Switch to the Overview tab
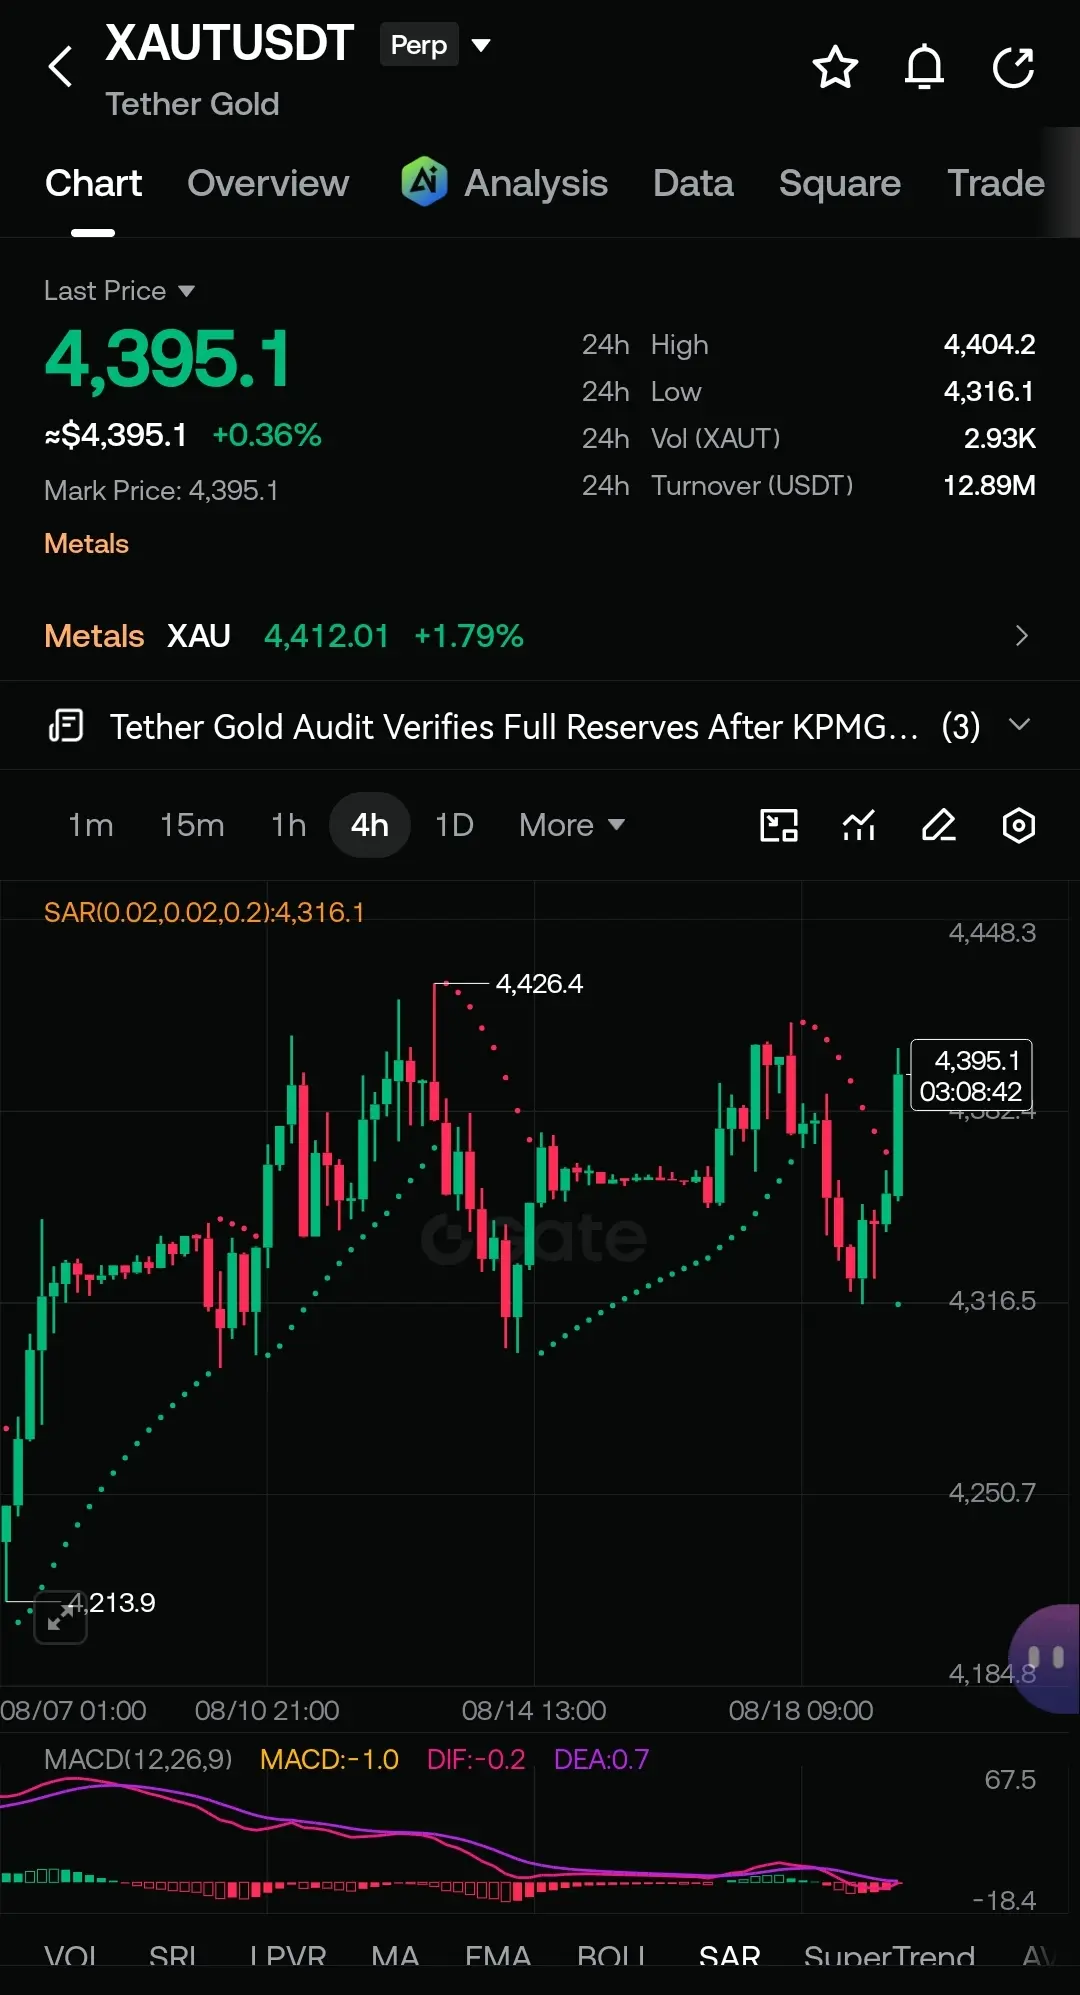The width and height of the screenshot is (1080, 1995). pos(268,183)
